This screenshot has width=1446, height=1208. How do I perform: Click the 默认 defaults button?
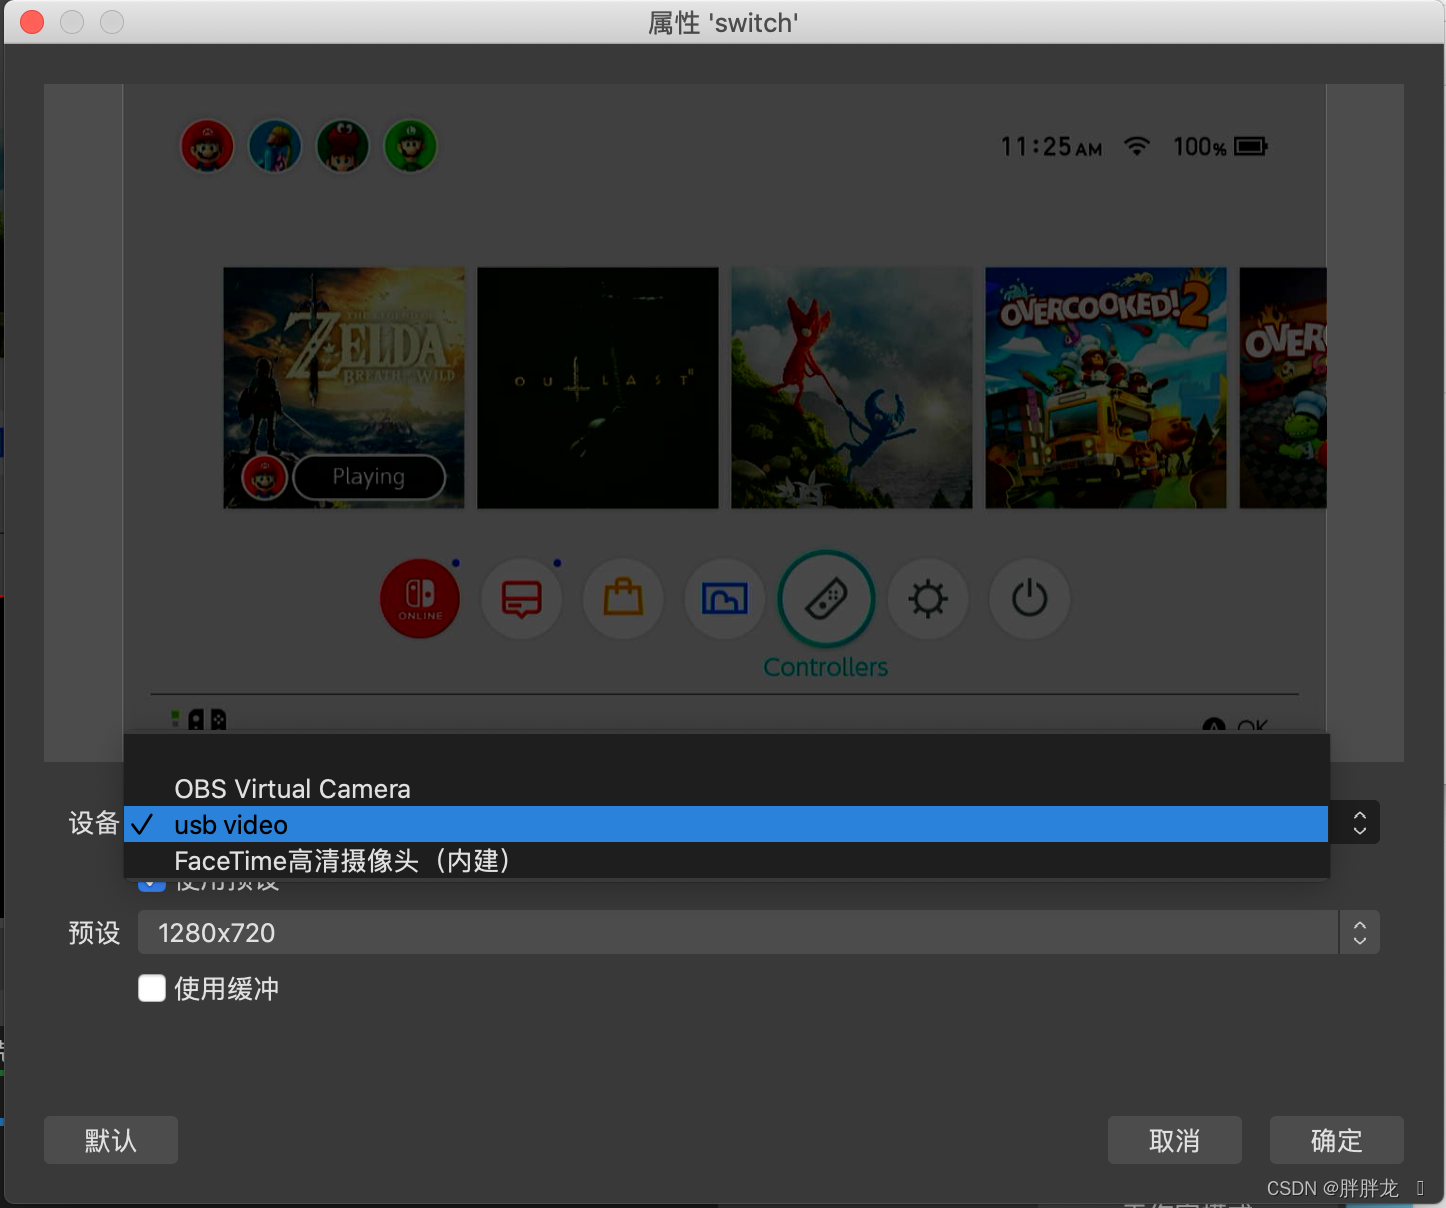(111, 1140)
